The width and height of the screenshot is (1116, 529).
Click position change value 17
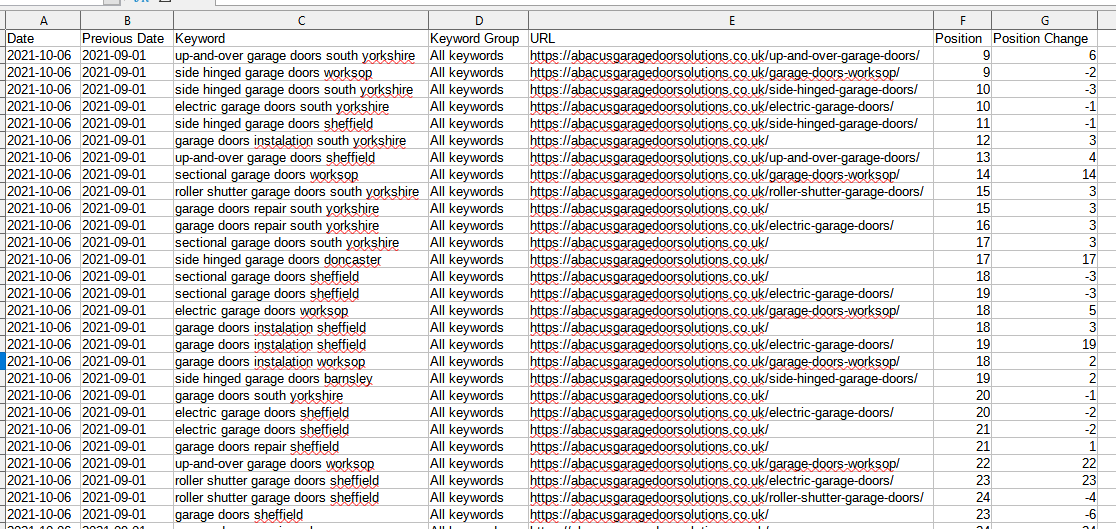[1044, 260]
